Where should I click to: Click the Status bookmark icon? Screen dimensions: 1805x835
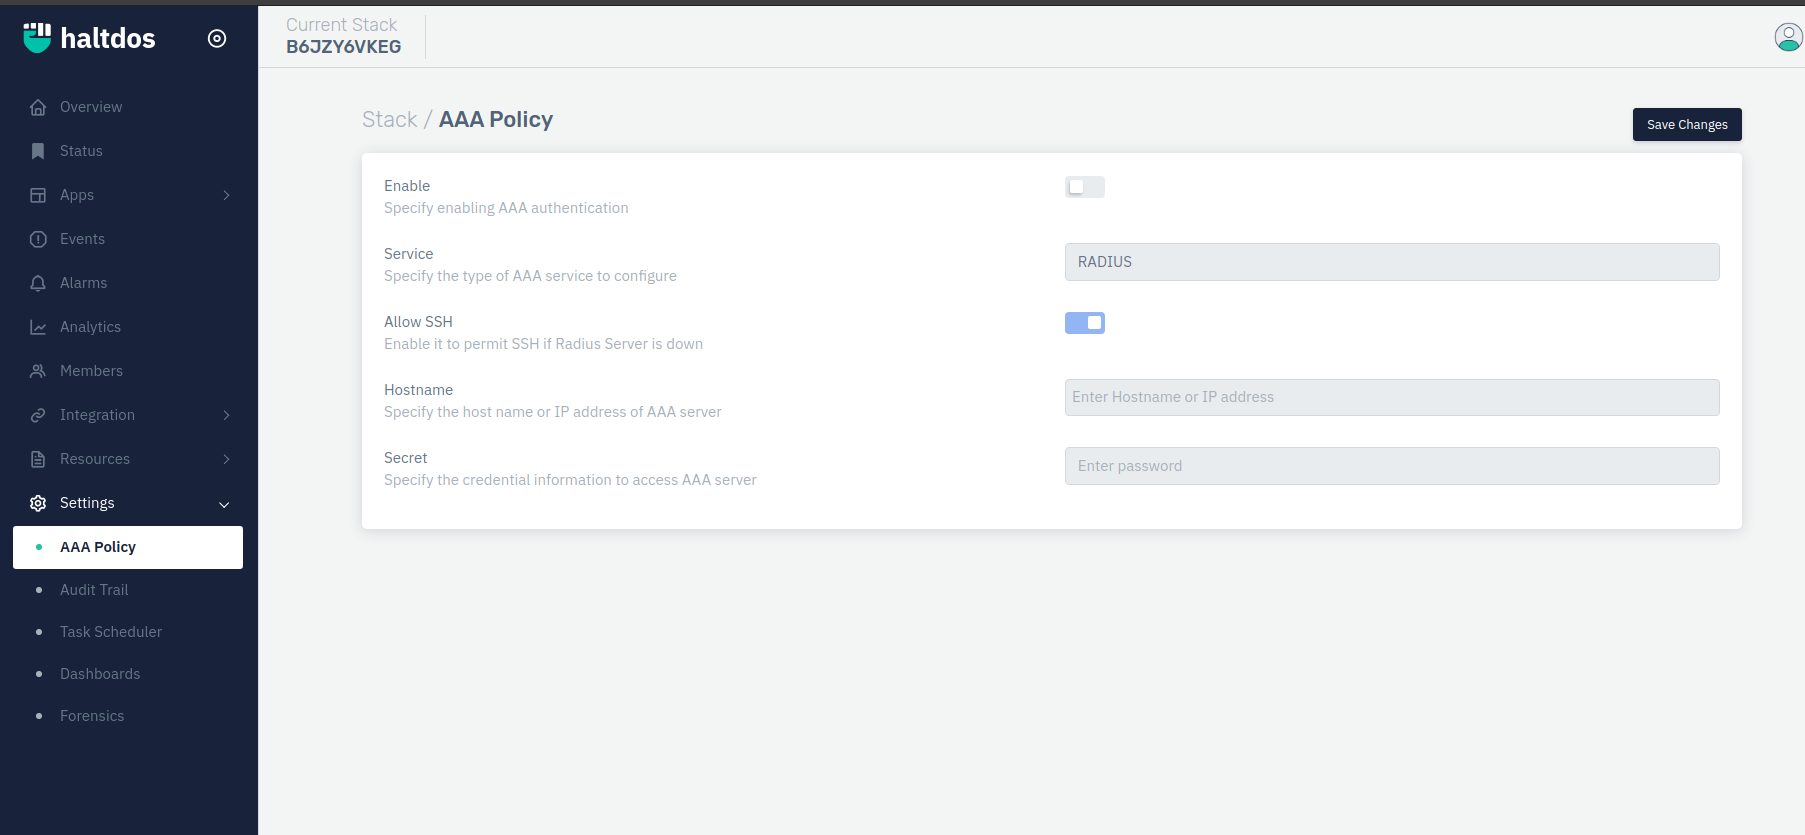(38, 151)
